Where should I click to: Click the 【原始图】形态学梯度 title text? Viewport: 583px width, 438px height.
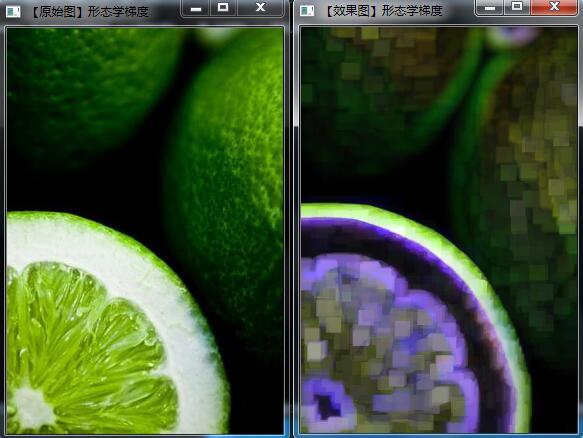pyautogui.click(x=88, y=12)
